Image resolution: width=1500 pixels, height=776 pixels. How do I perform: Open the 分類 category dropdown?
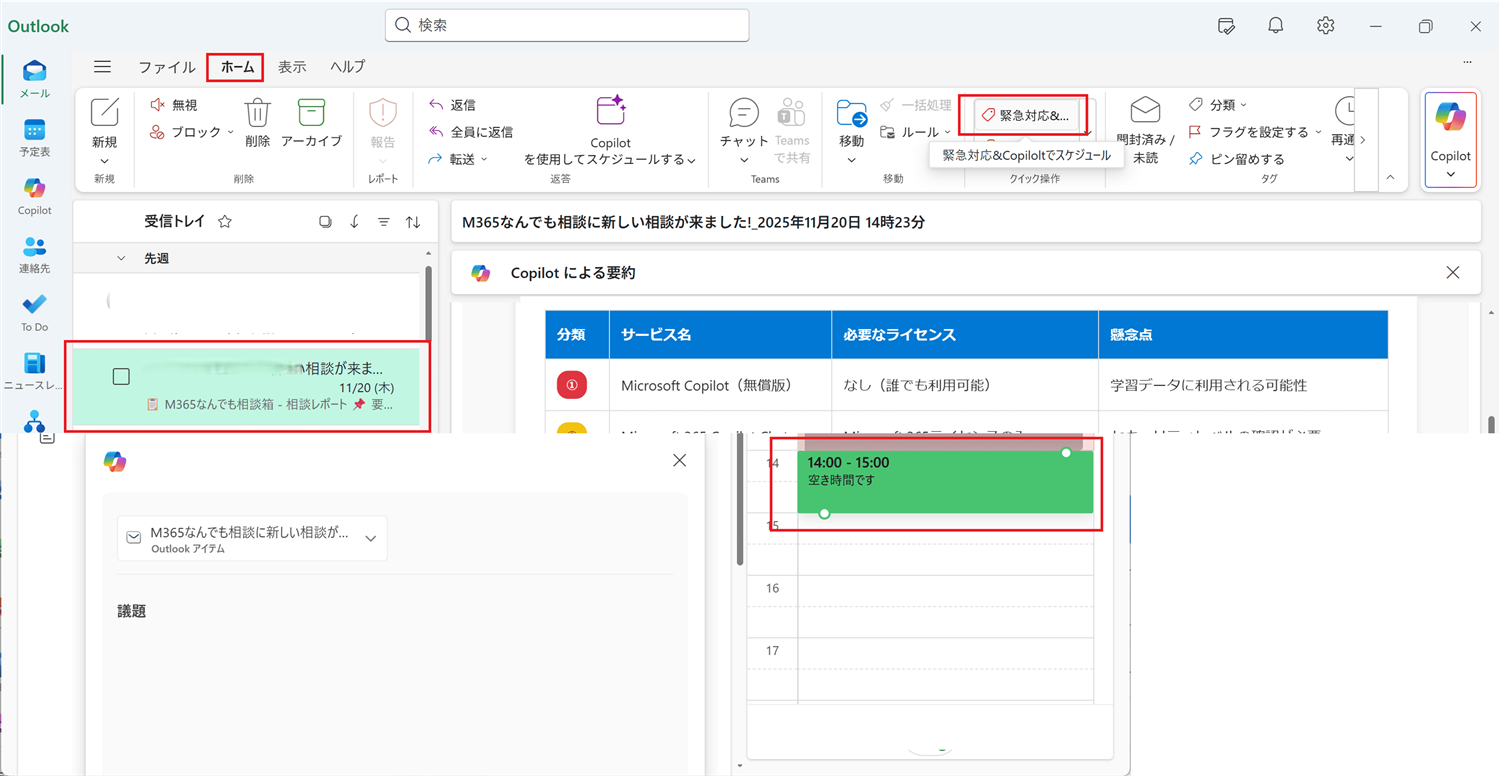1244,105
